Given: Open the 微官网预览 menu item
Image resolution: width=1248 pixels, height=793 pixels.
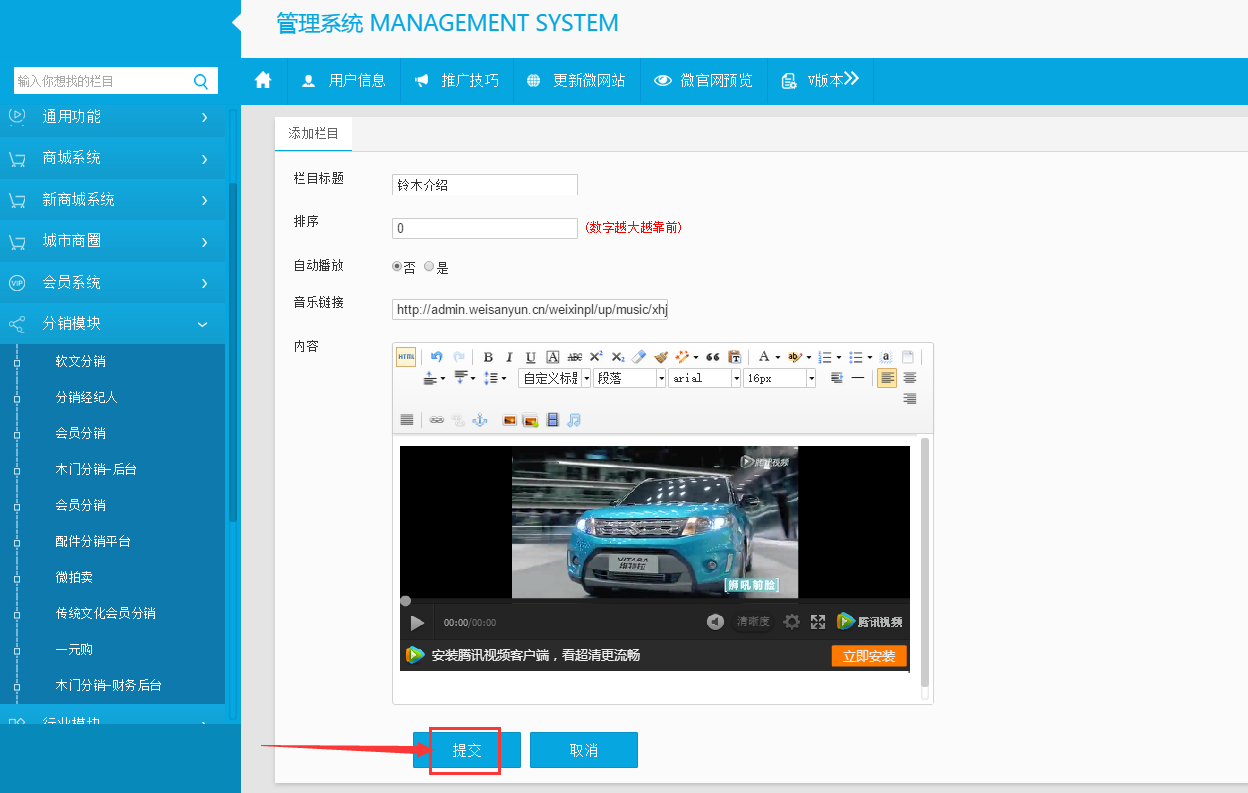Looking at the screenshot, I should click(704, 80).
